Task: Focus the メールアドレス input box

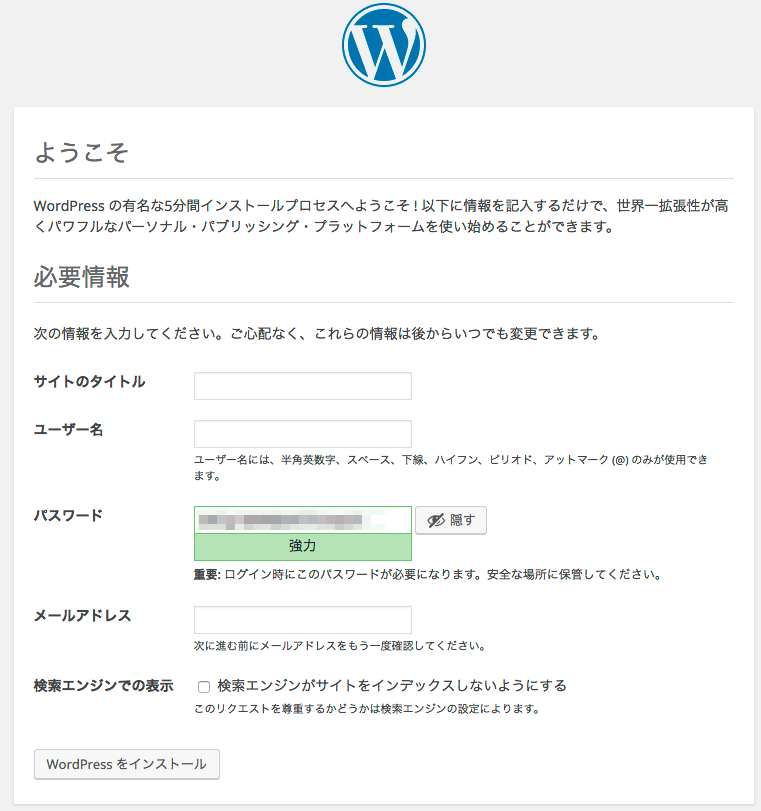Action: 302,619
